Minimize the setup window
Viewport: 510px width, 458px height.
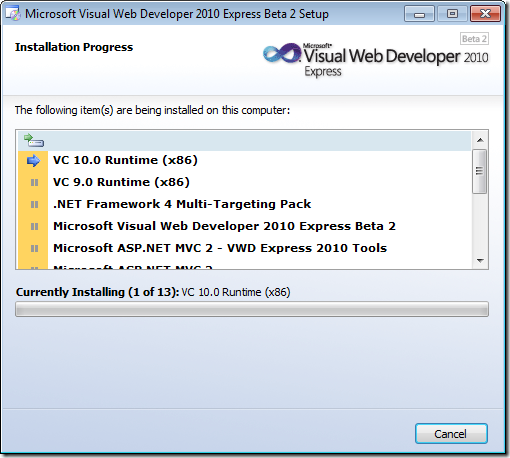419,14
